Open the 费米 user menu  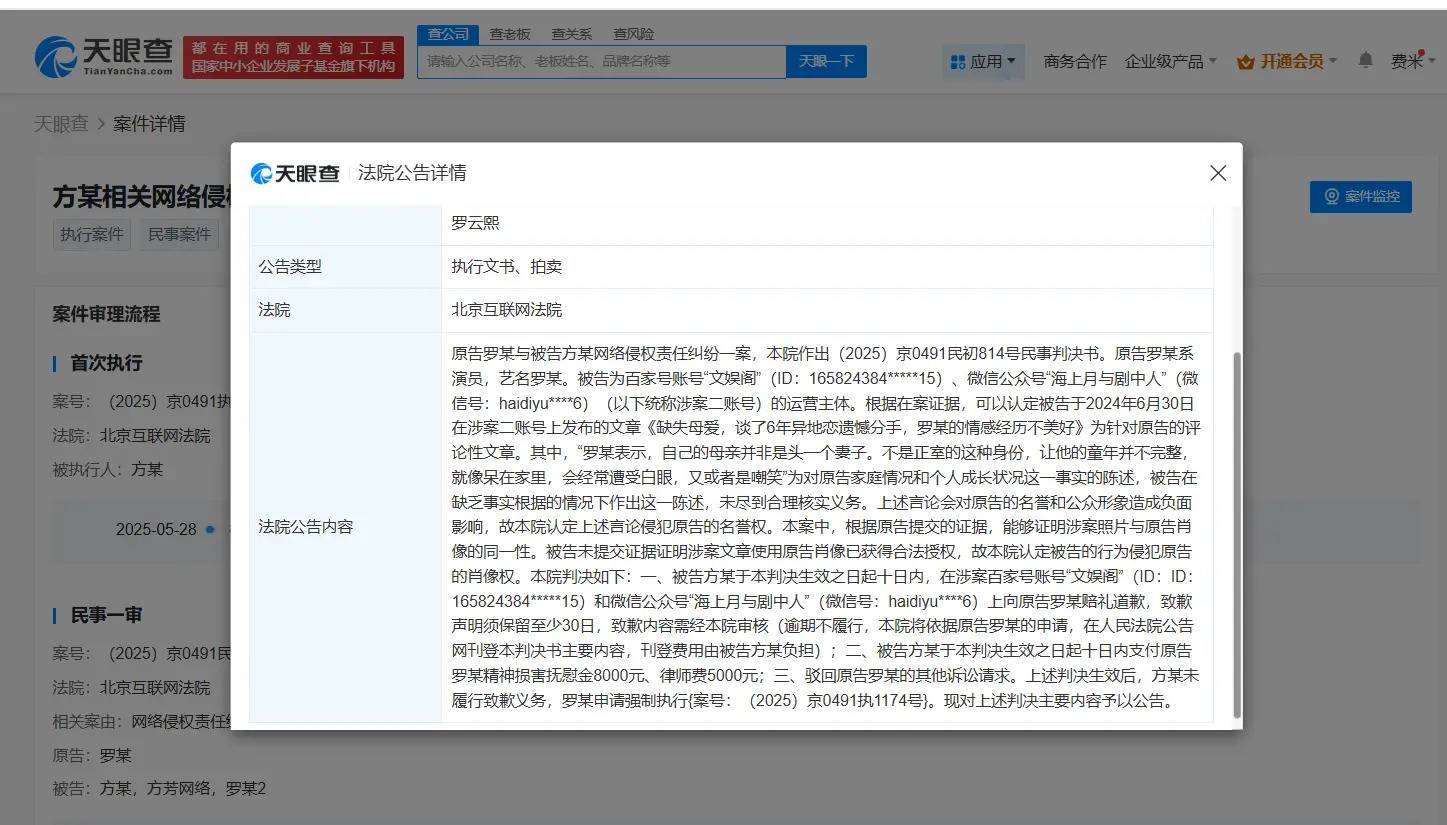click(x=1412, y=61)
